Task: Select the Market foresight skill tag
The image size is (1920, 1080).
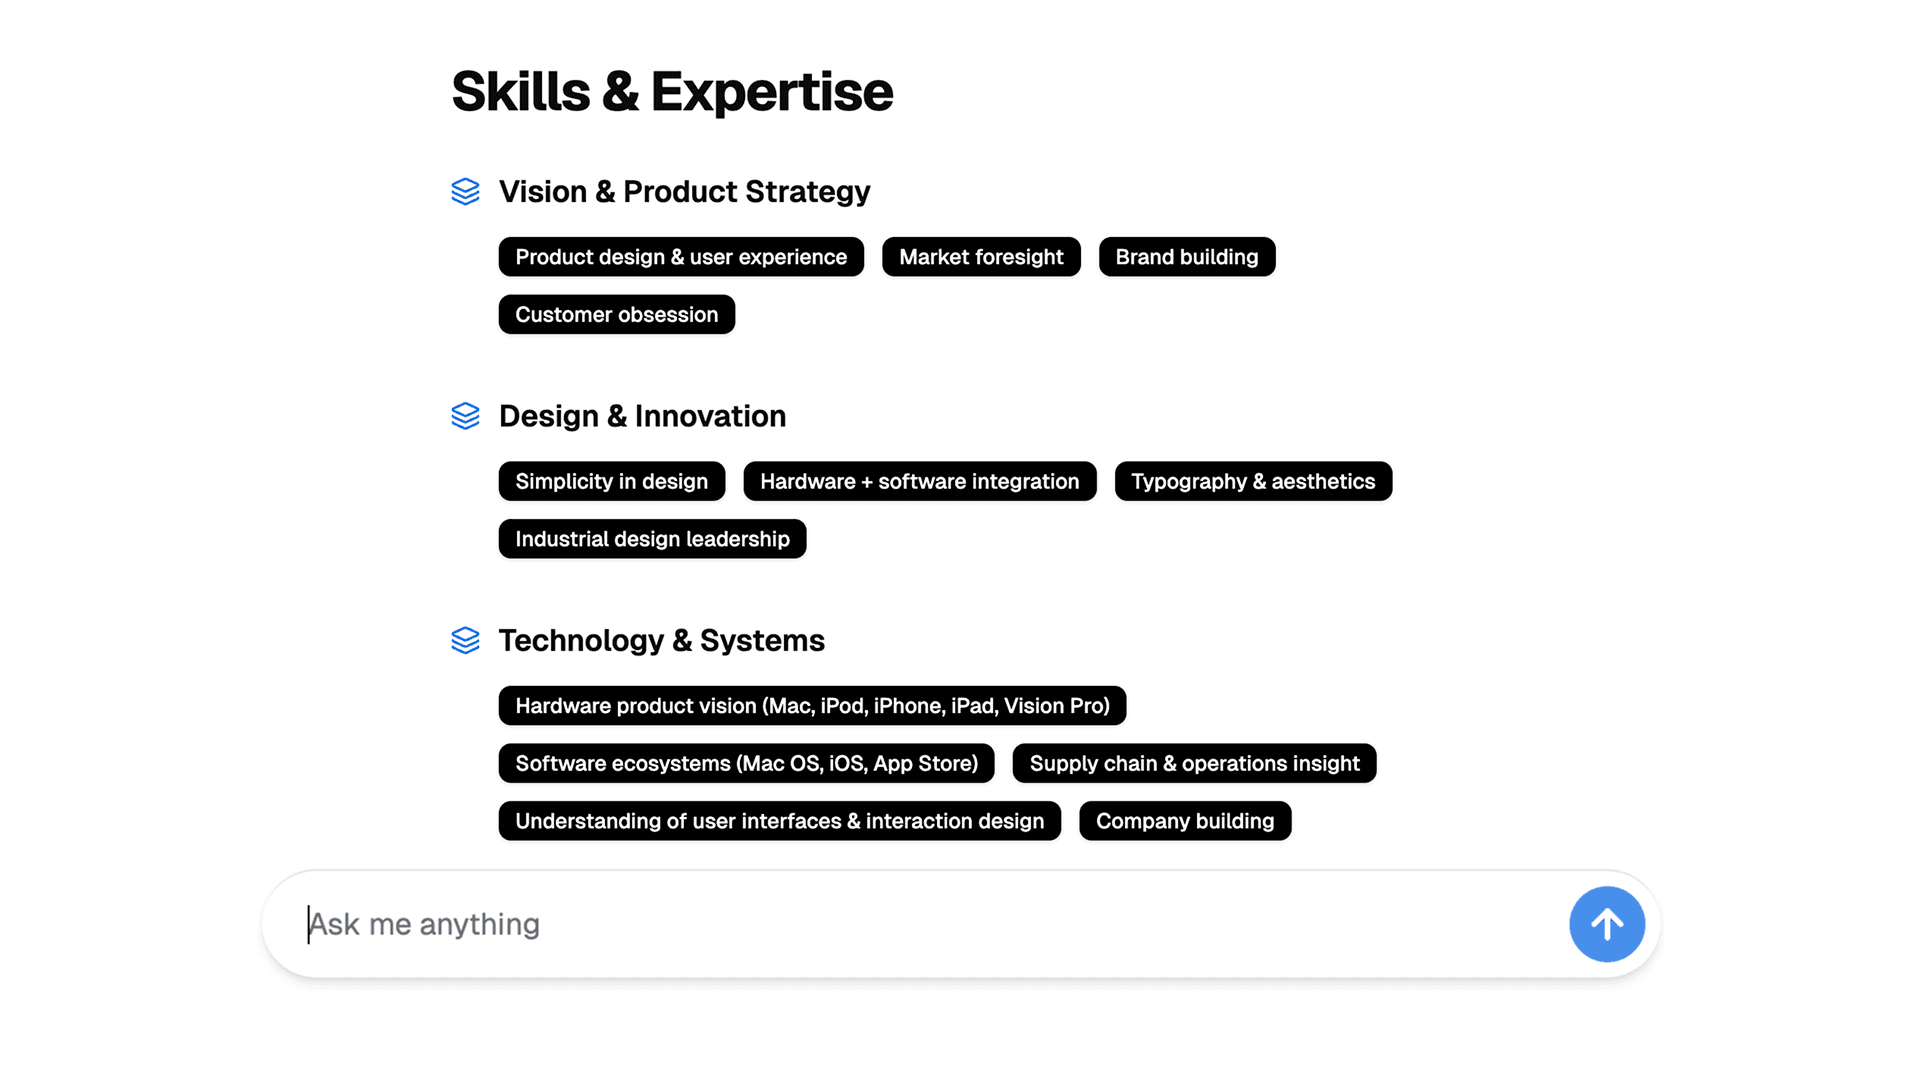Action: tap(981, 257)
